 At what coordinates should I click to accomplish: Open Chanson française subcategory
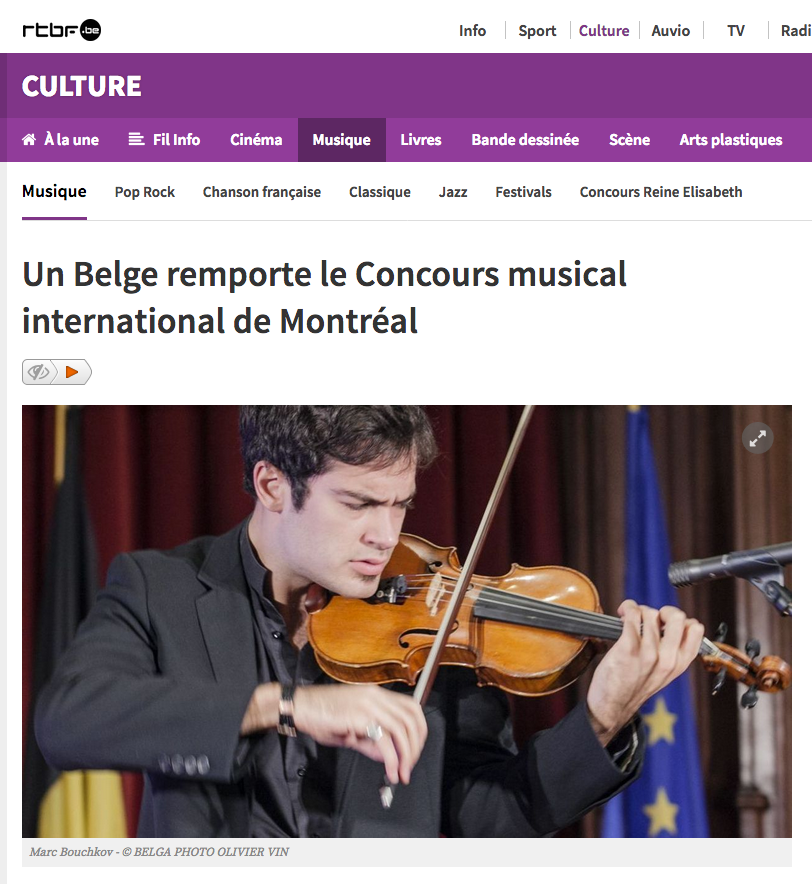tap(262, 192)
